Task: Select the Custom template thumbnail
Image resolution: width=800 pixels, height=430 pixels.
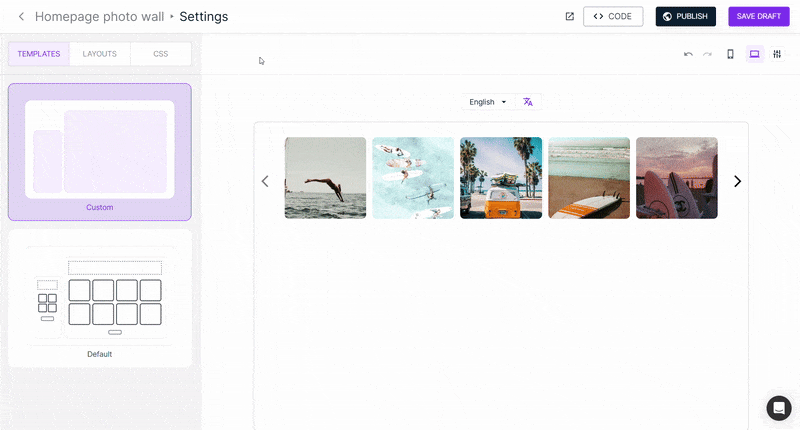Action: 100,150
